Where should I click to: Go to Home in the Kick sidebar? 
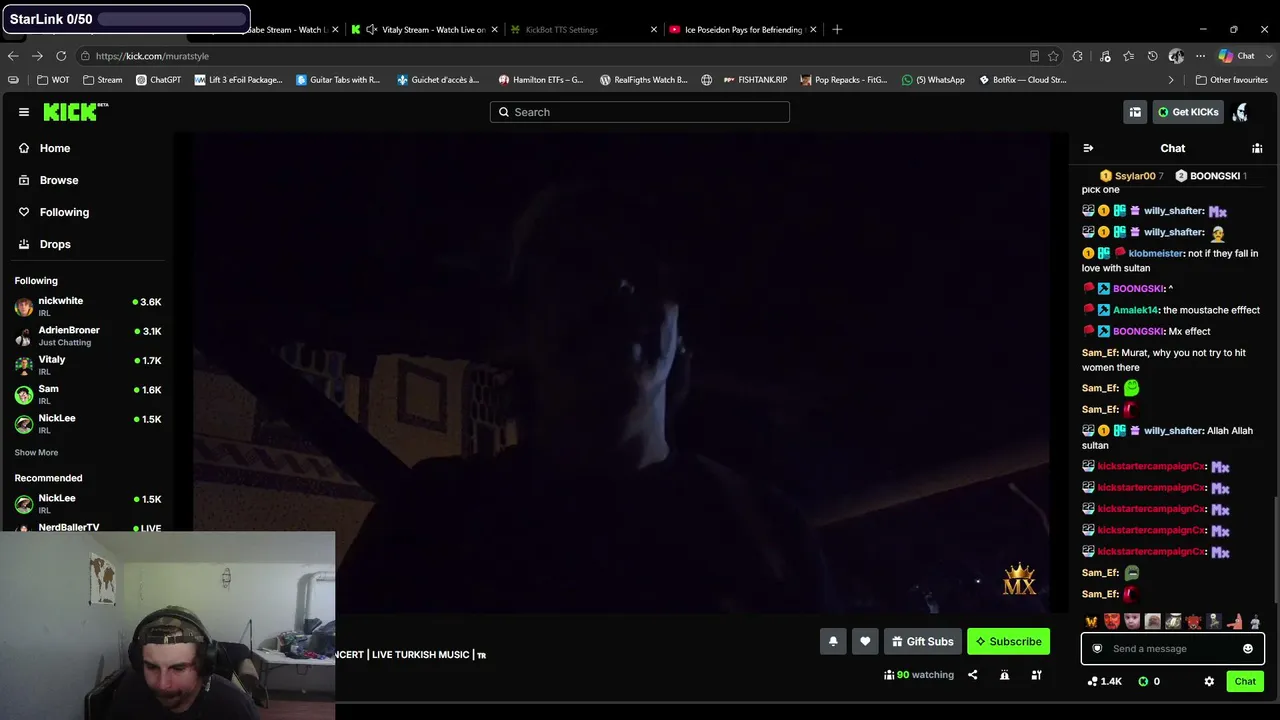[x=45, y=148]
